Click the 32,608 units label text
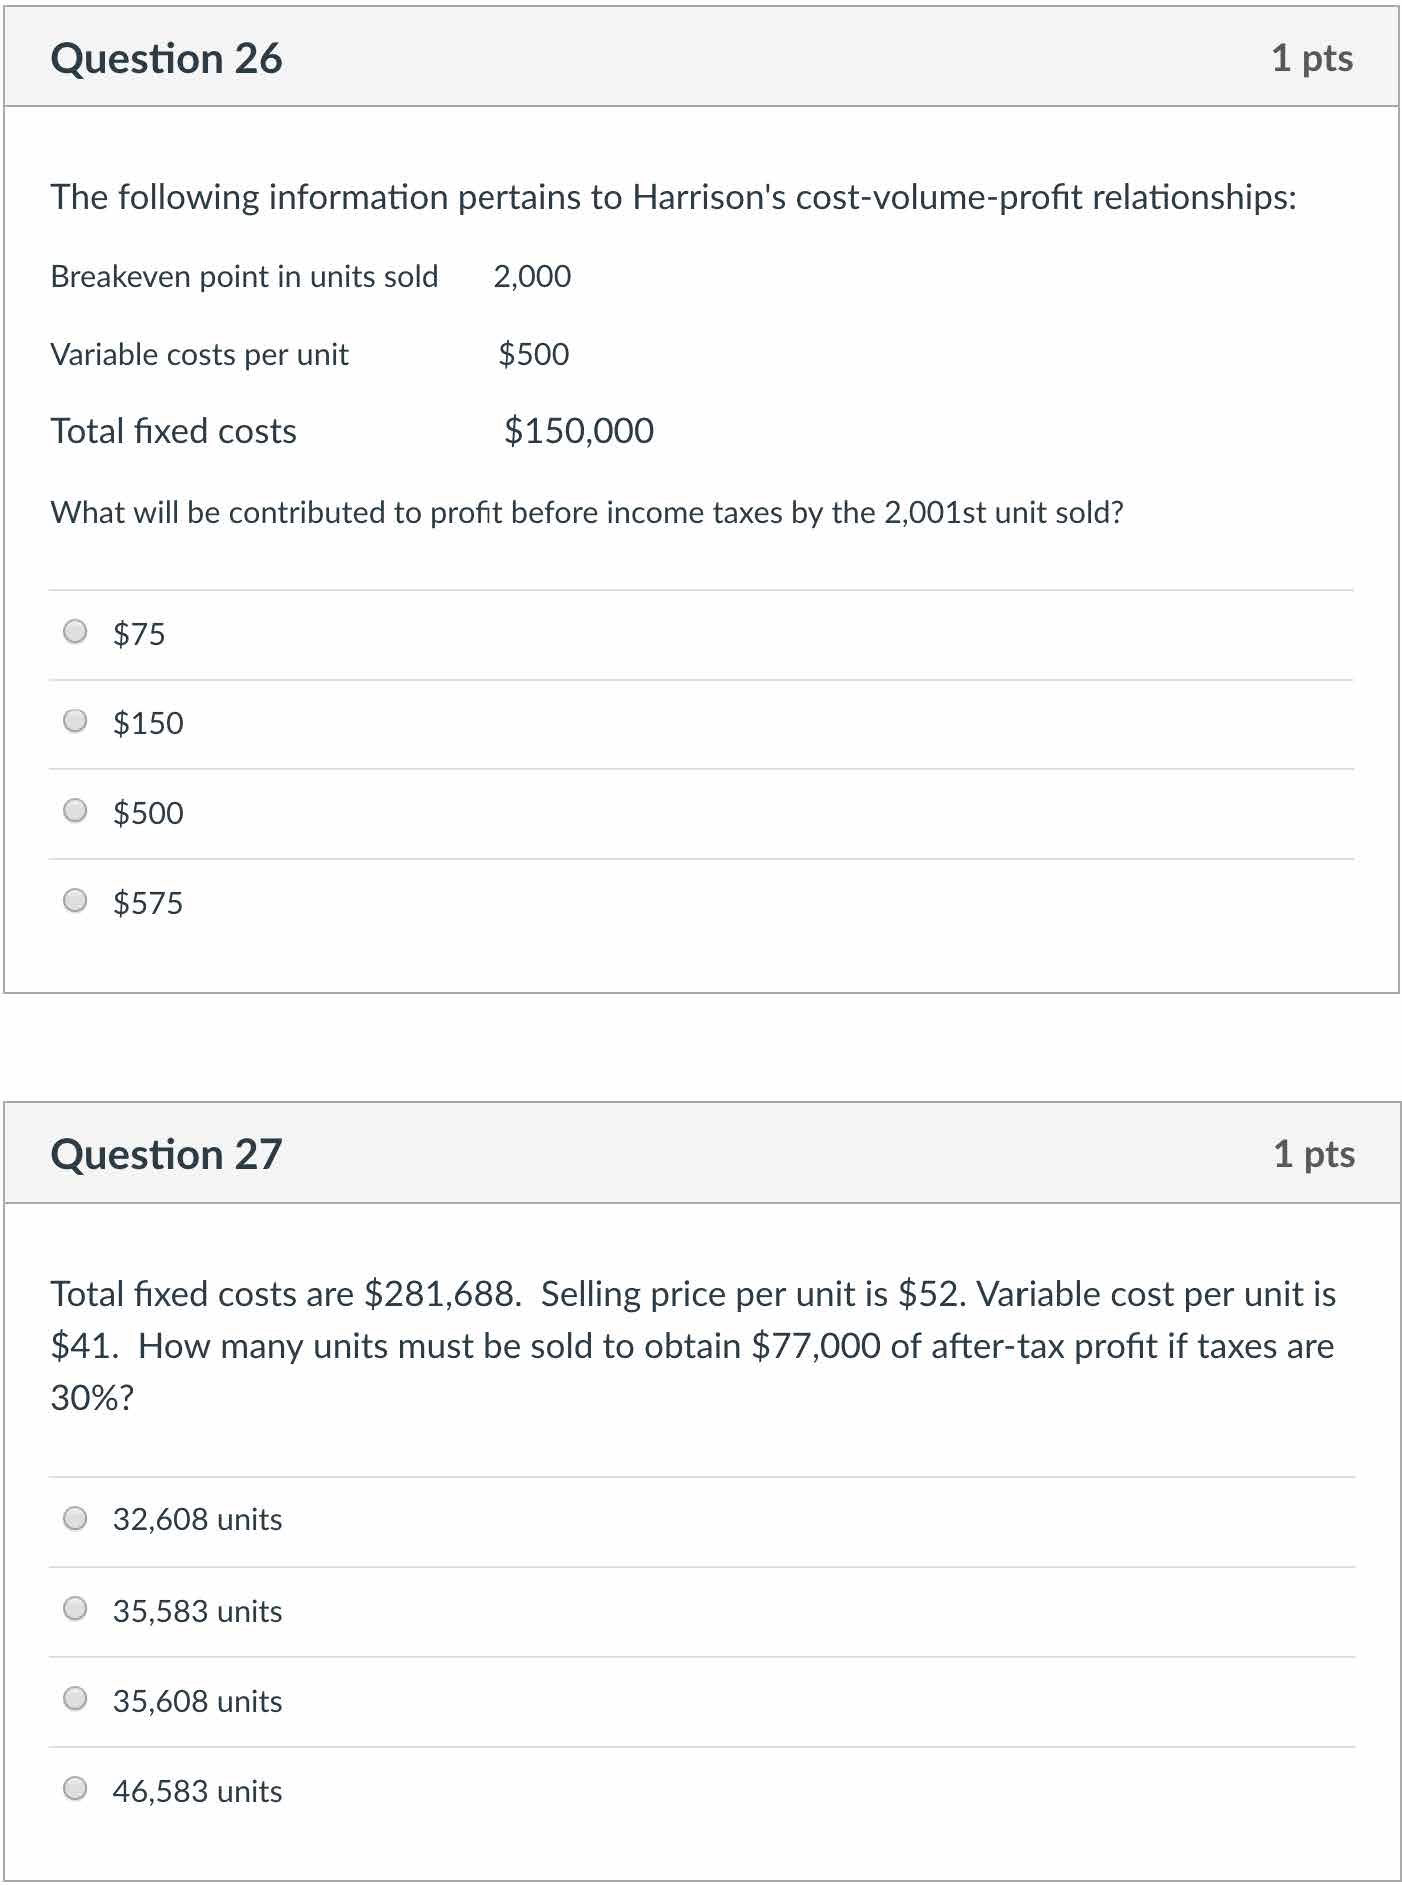Screen dimensions: 1402x1885 pyautogui.click(x=197, y=1520)
